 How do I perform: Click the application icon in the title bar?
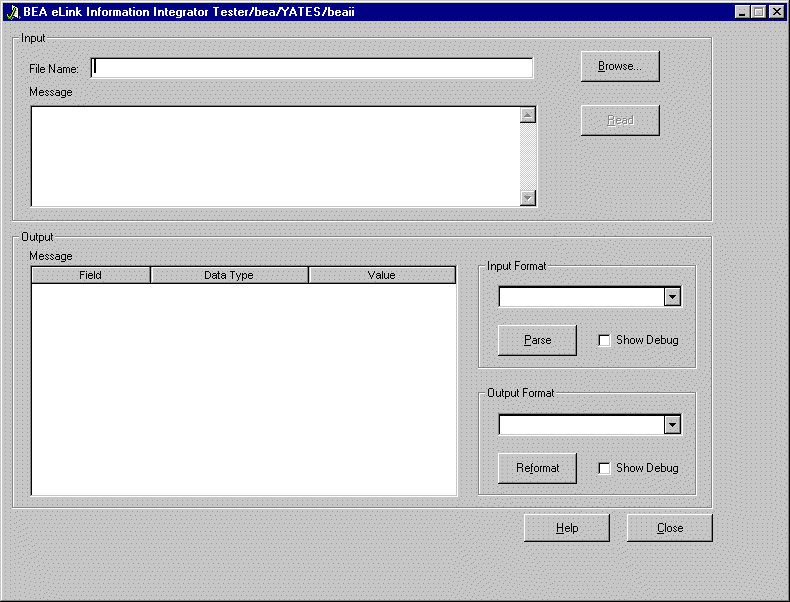point(12,12)
